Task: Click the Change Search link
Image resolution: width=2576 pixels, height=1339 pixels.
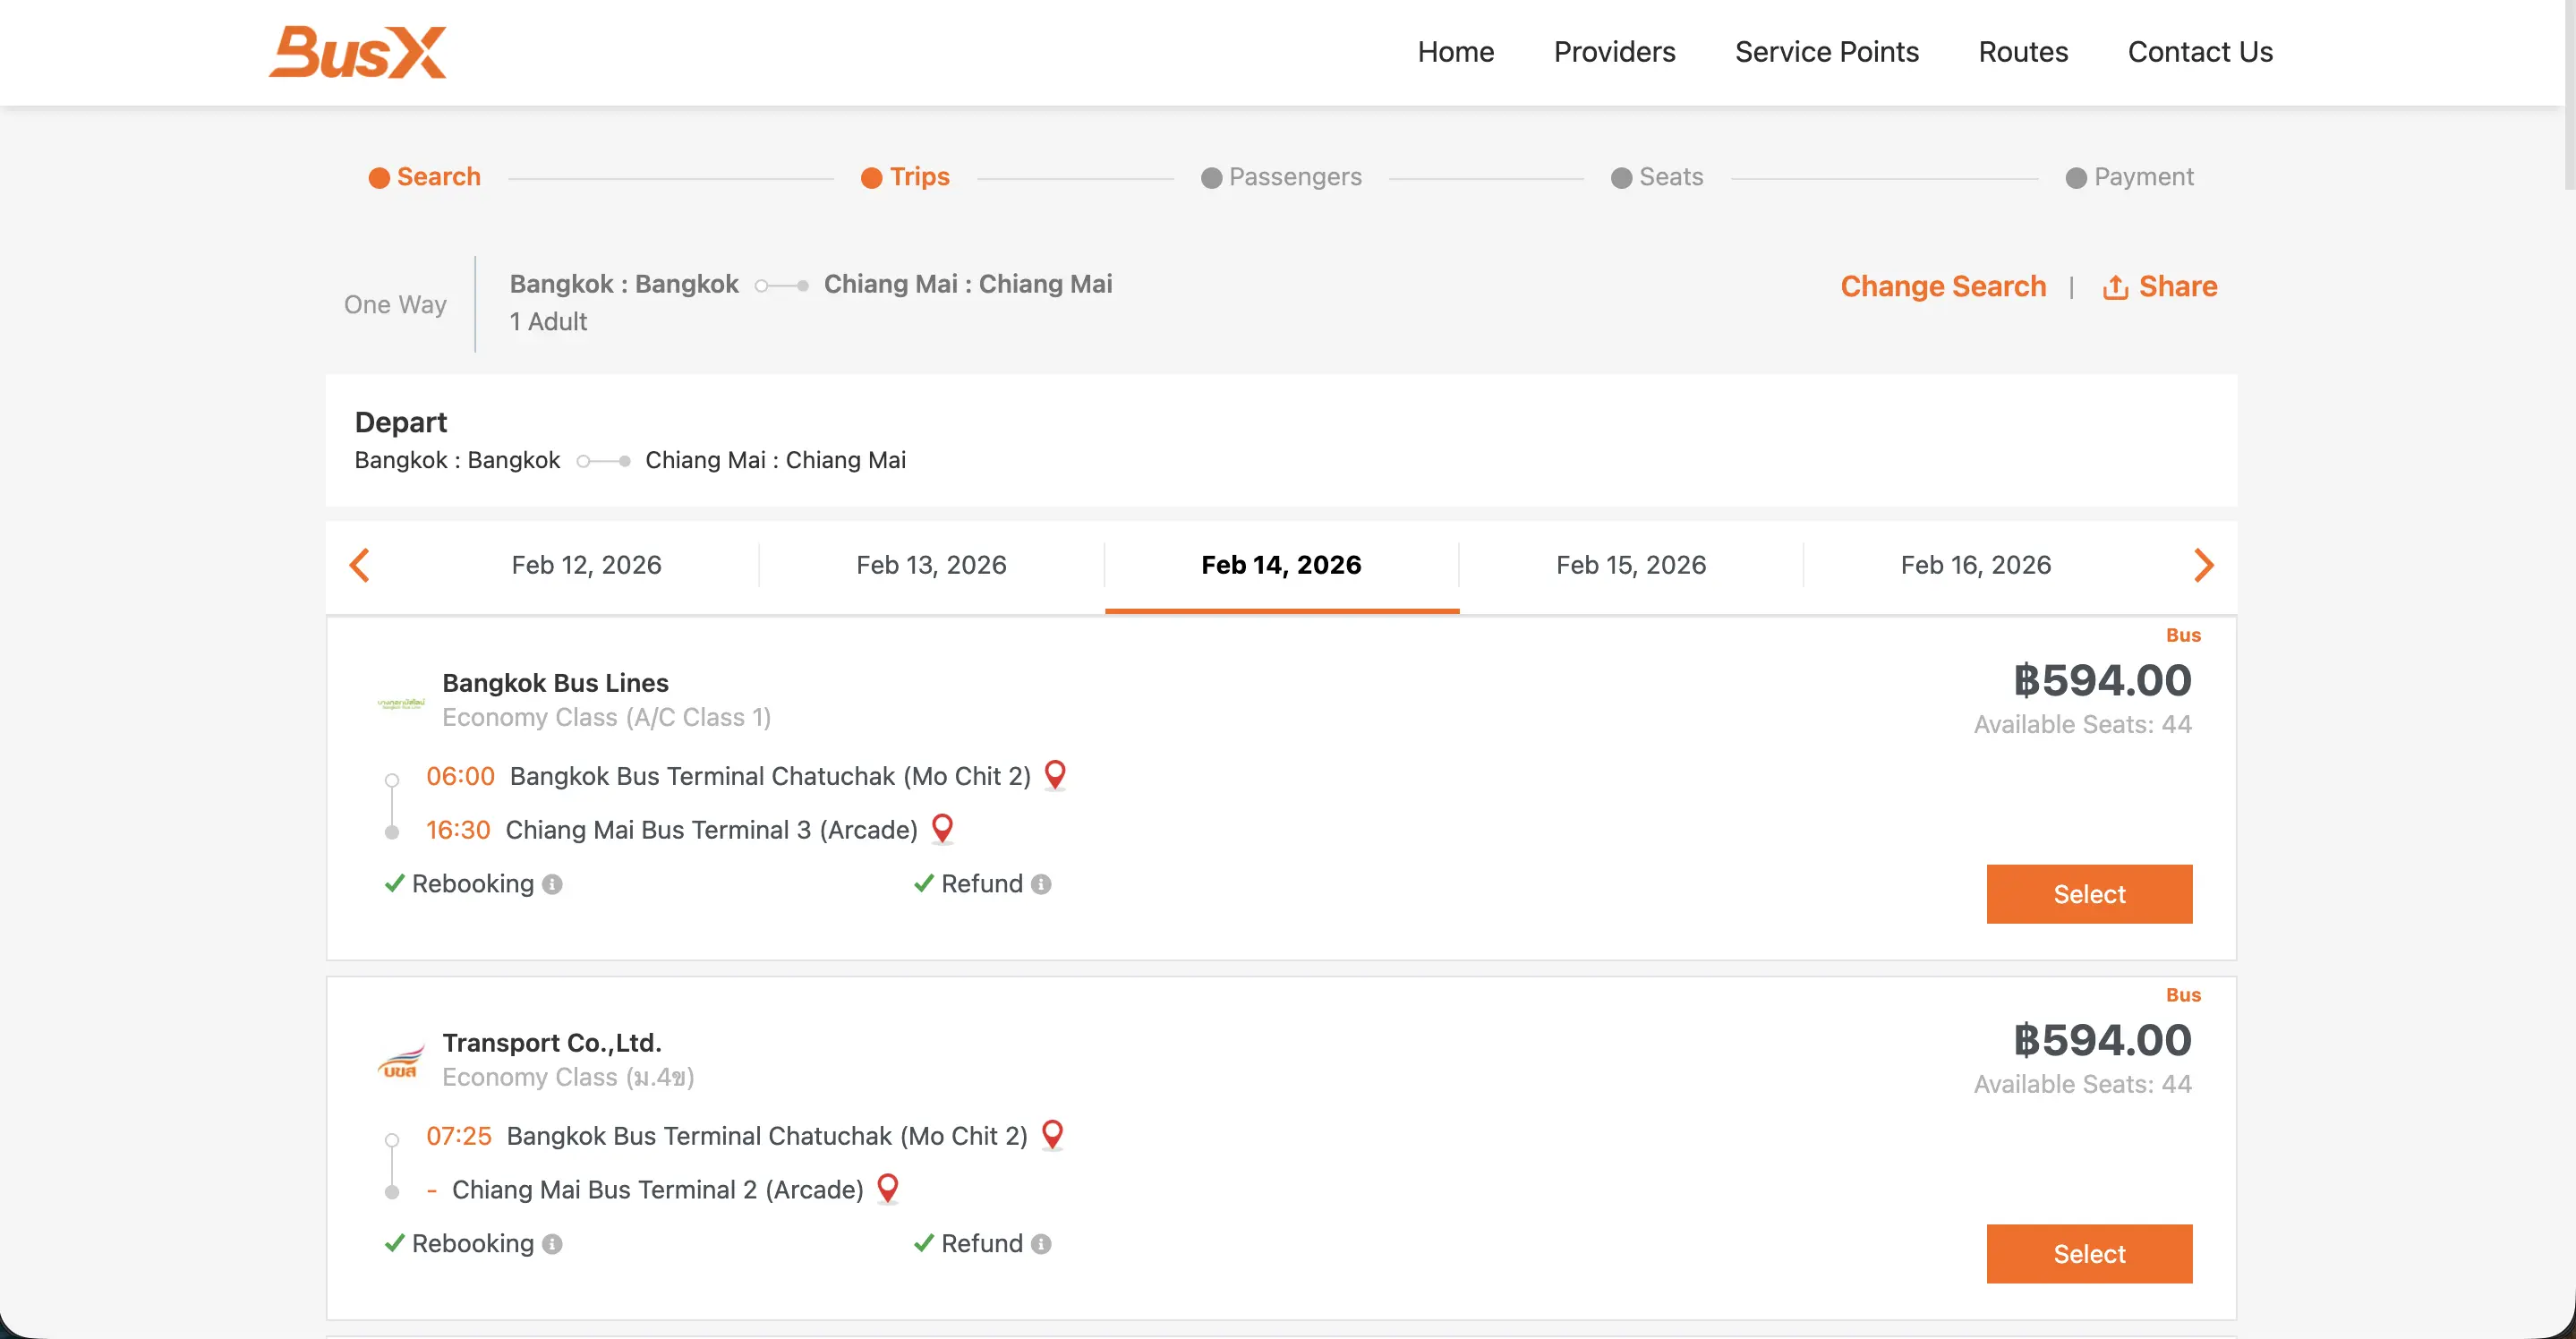Action: click(x=1942, y=287)
